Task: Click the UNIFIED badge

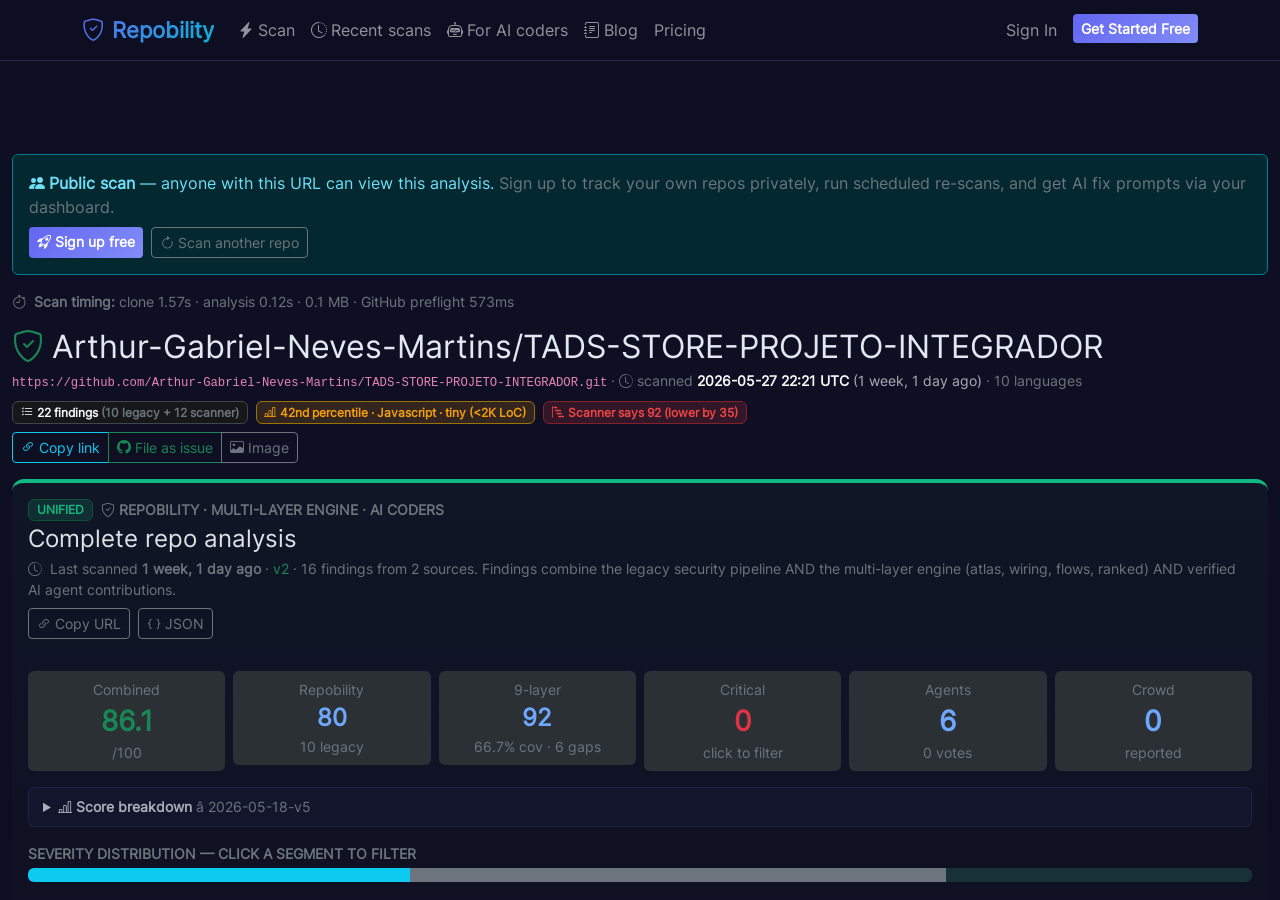Action: [x=60, y=510]
